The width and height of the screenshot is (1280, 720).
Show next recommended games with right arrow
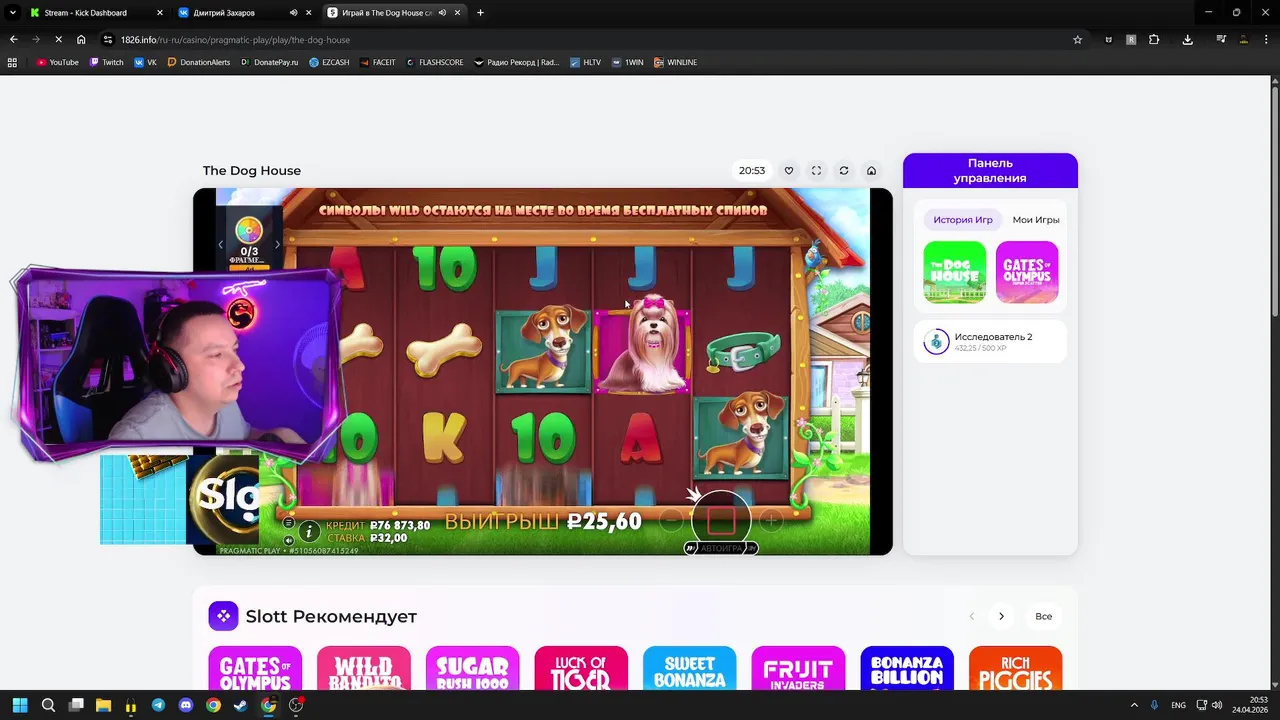pos(1001,616)
